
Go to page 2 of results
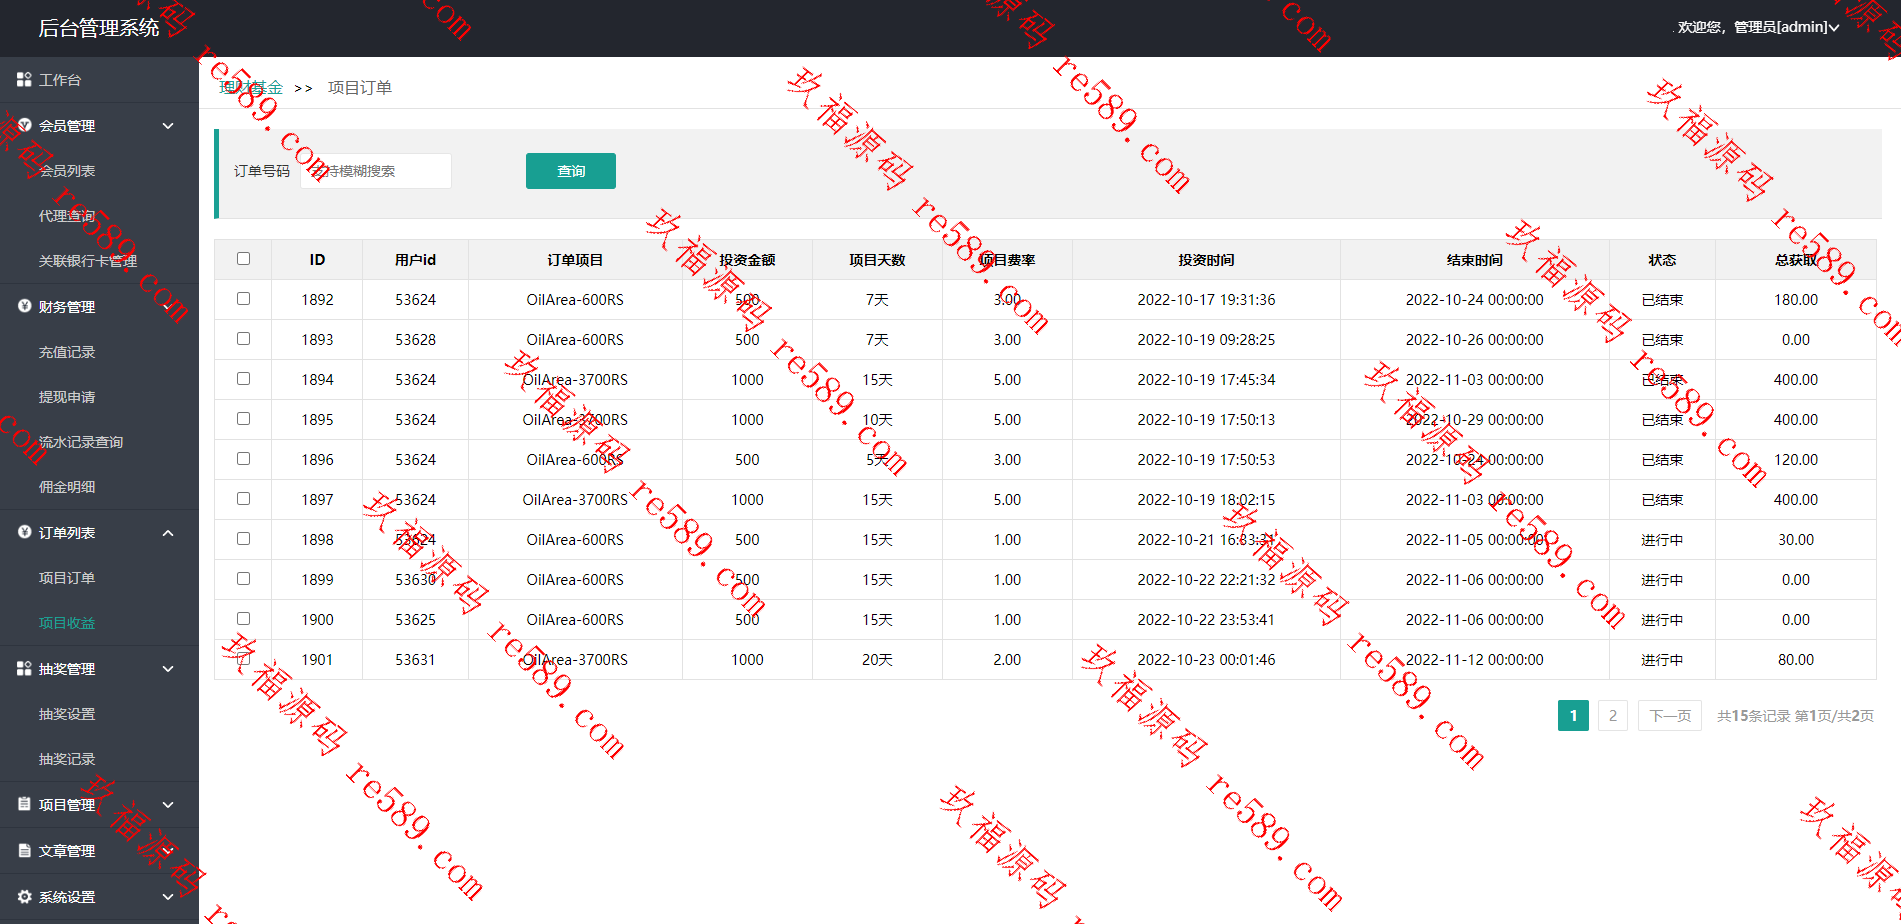(x=1613, y=715)
